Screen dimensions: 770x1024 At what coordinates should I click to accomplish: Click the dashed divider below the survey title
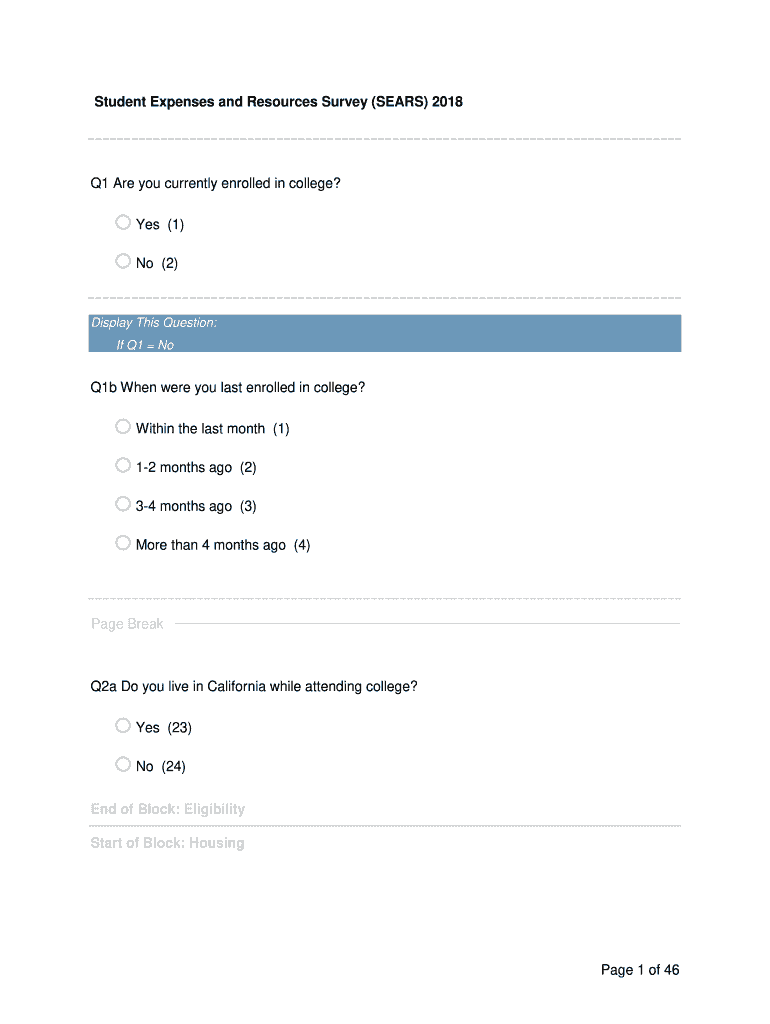coord(385,139)
